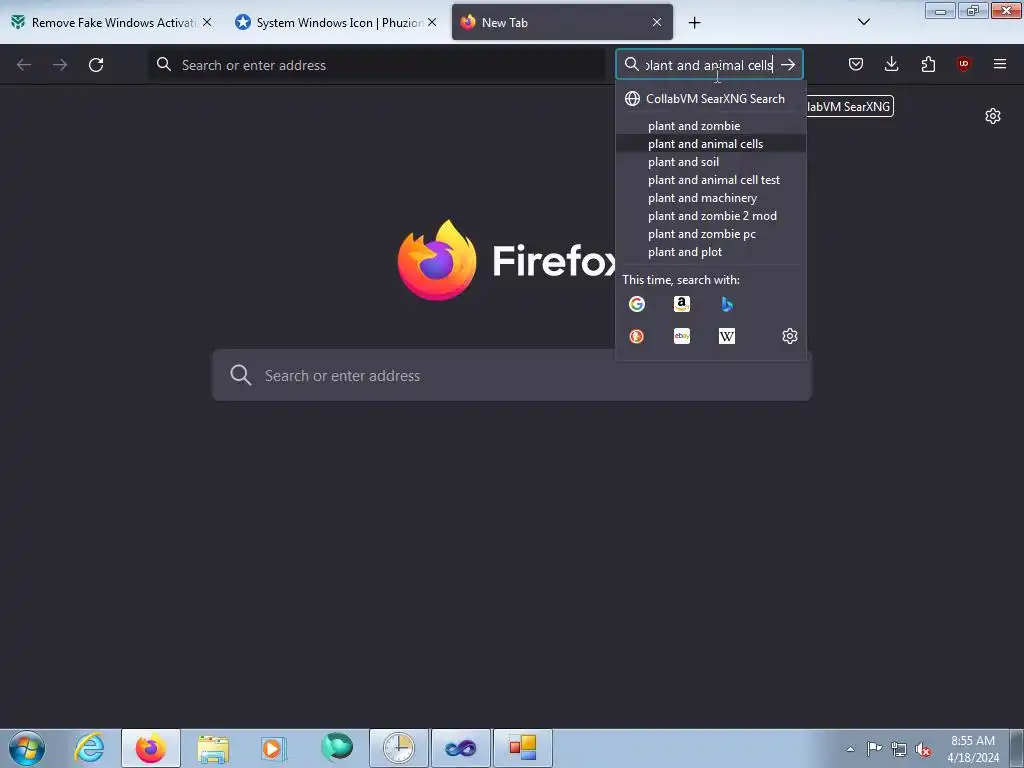Click the uBlock Origin shield icon
The height and width of the screenshot is (768, 1024).
[964, 64]
